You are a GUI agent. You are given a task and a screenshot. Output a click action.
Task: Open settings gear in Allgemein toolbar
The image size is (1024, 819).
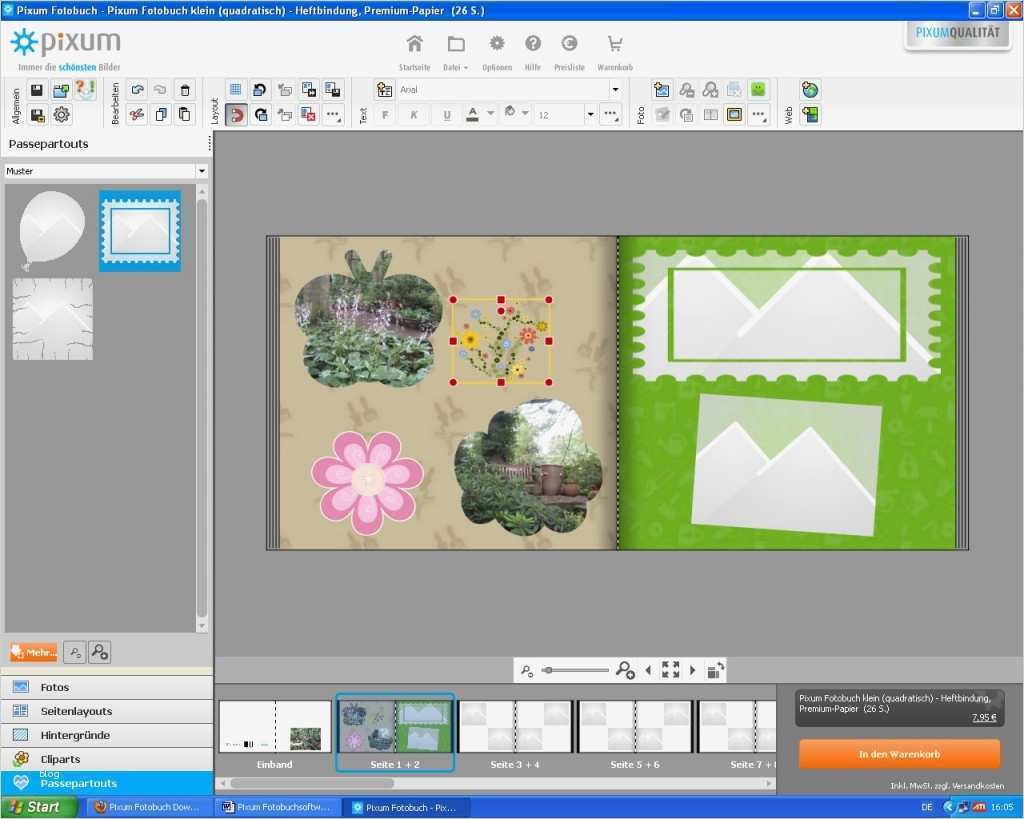[x=62, y=114]
